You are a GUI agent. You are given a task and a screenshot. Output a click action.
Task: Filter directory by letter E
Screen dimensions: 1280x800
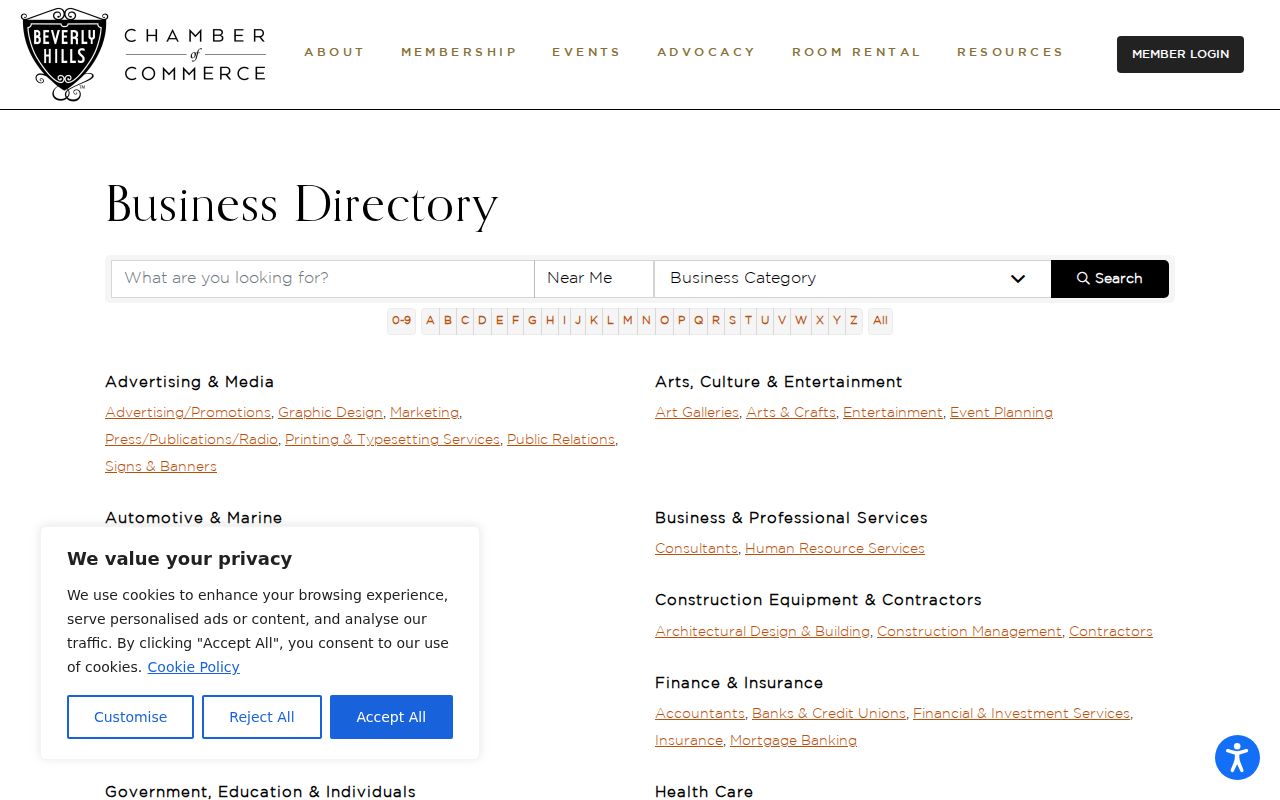499,321
